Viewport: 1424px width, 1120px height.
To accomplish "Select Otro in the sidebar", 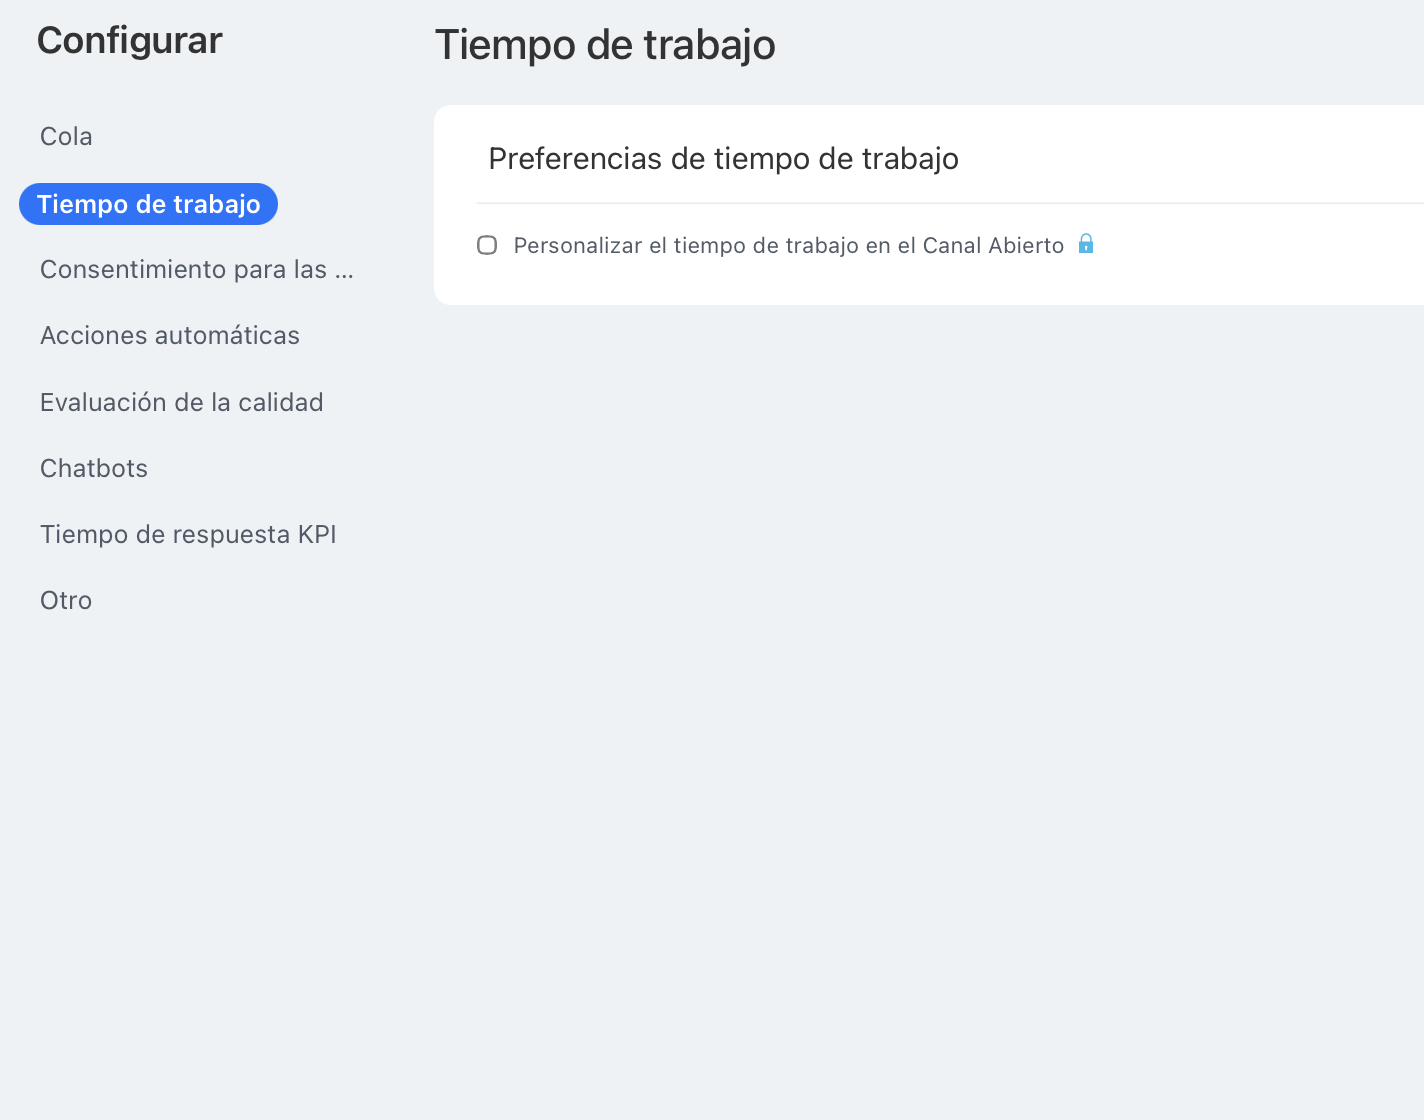I will coord(66,600).
